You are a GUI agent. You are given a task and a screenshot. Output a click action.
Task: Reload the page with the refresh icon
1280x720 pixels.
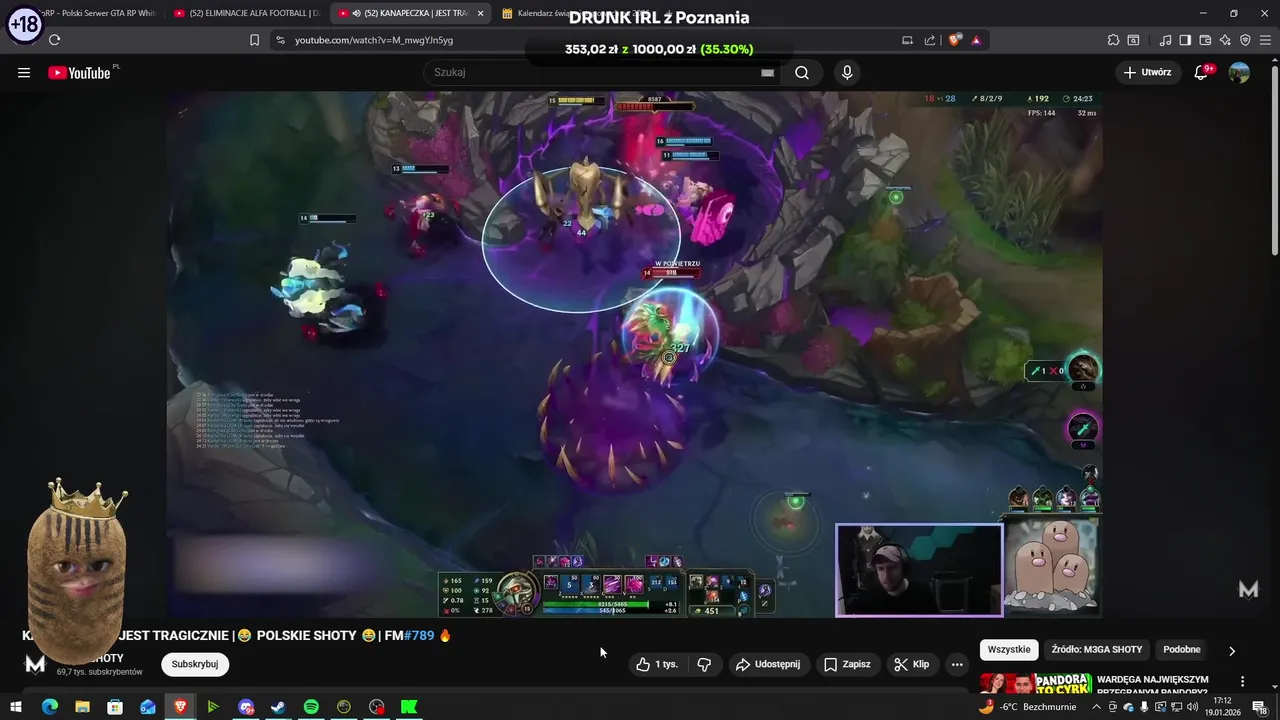54,40
